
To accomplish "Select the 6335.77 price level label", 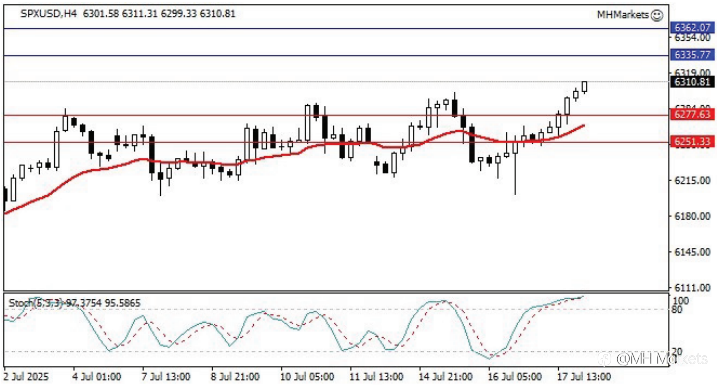I will (x=692, y=55).
